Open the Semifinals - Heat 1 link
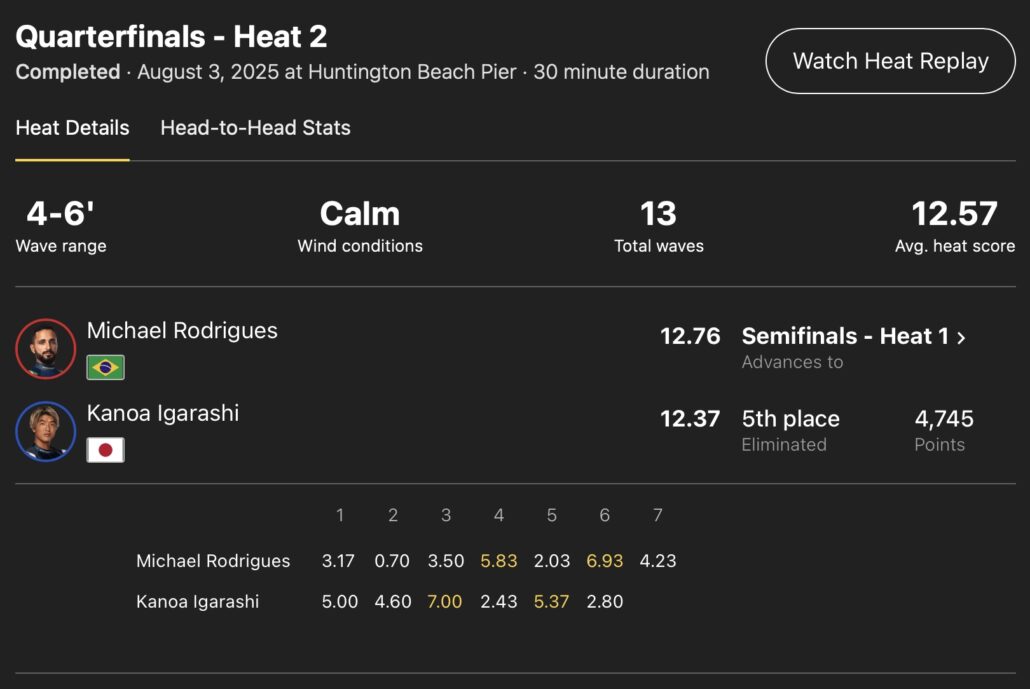 pos(845,336)
